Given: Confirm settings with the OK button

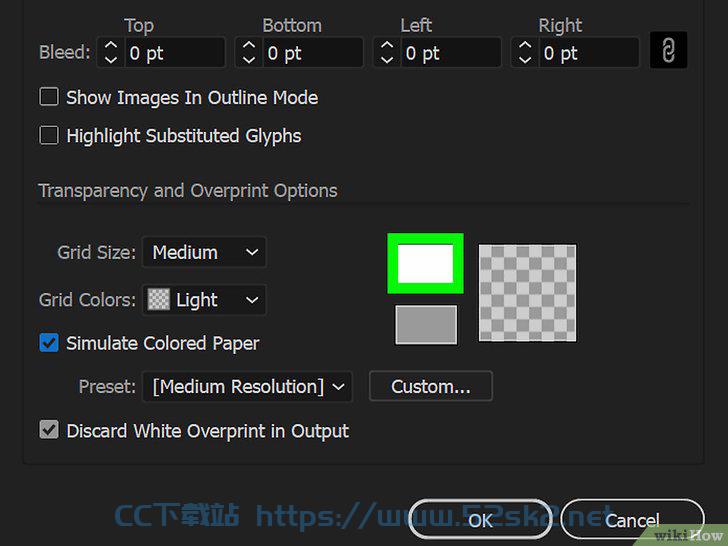Looking at the screenshot, I should pyautogui.click(x=480, y=520).
